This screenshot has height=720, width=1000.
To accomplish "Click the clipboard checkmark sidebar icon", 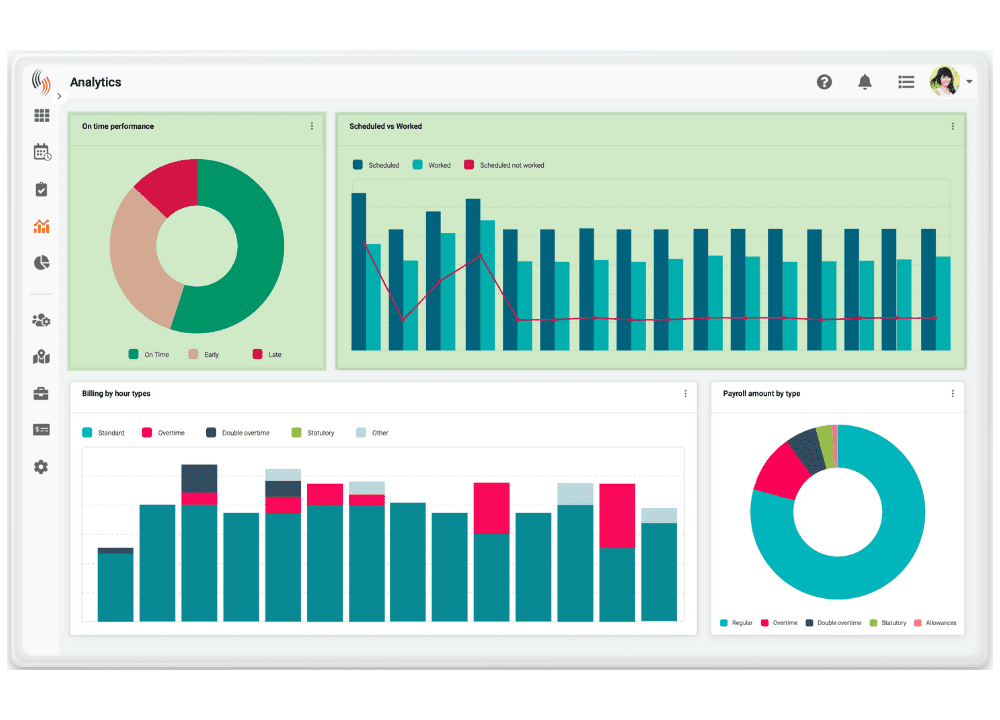I will (41, 190).
